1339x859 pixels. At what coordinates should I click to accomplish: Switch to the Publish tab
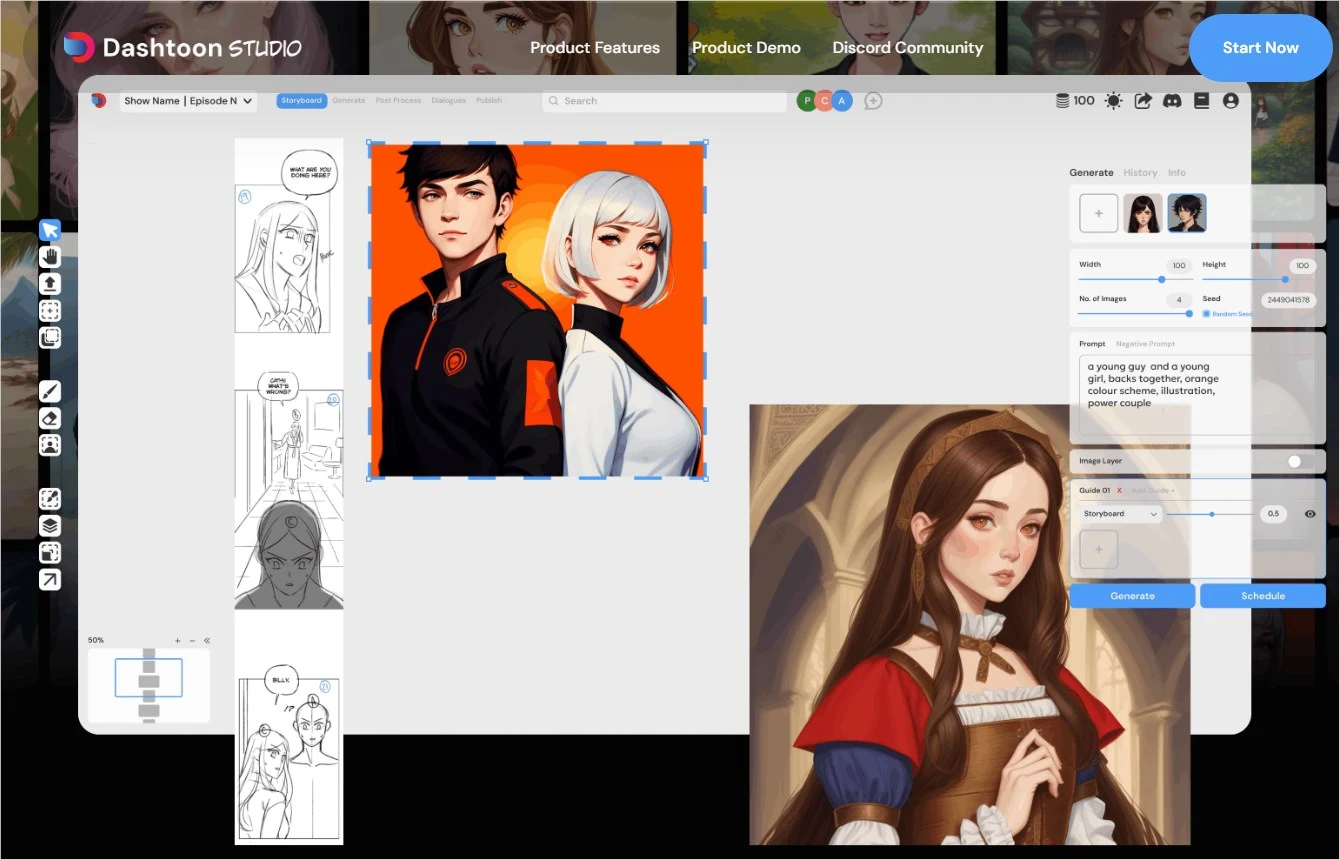coord(489,101)
